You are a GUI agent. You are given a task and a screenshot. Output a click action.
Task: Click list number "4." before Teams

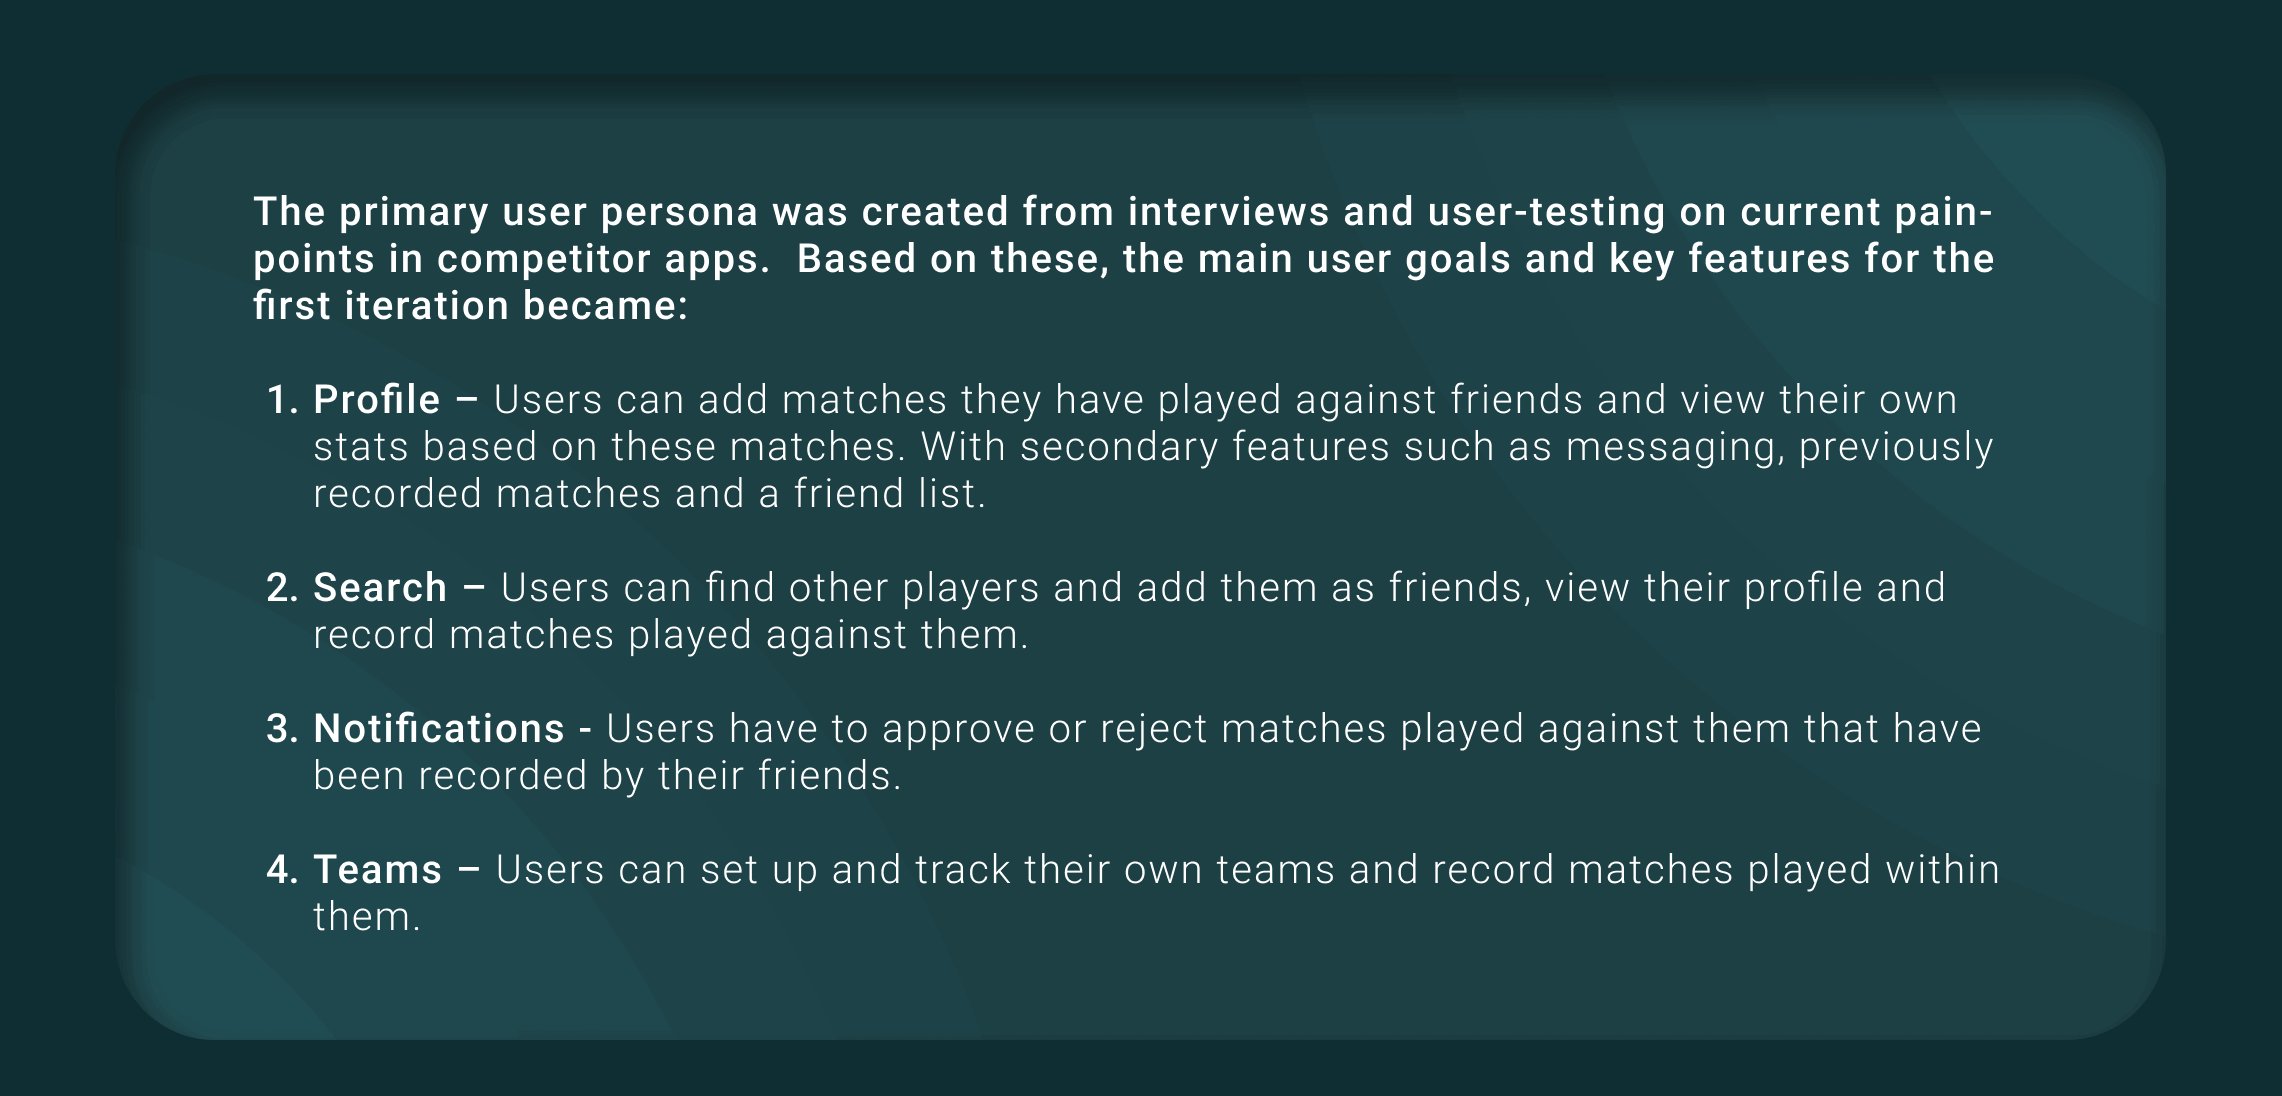tap(283, 870)
